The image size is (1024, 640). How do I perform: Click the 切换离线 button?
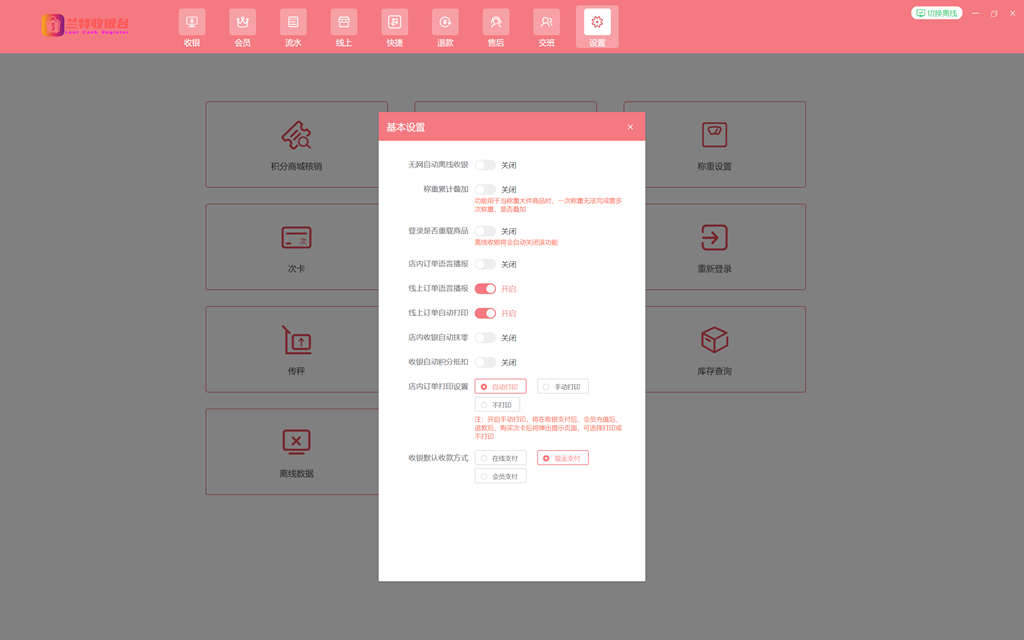point(936,13)
